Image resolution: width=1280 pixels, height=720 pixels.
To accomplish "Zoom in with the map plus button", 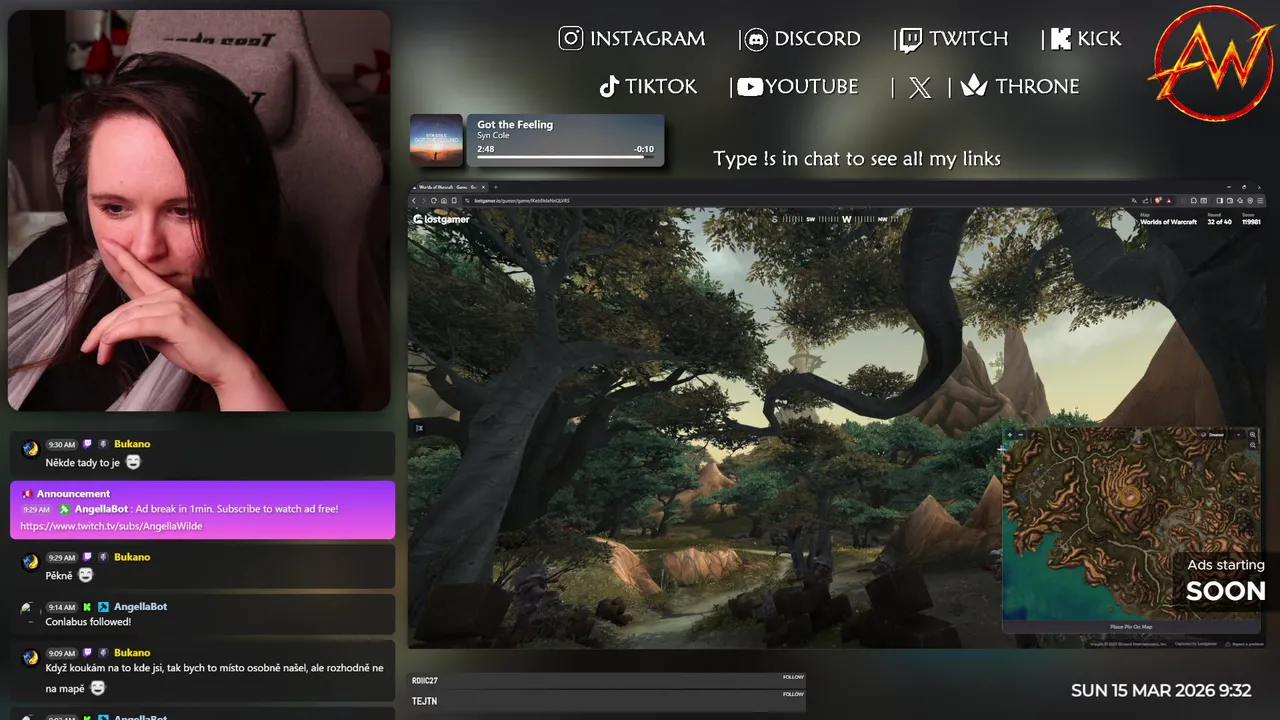I will pyautogui.click(x=1010, y=435).
